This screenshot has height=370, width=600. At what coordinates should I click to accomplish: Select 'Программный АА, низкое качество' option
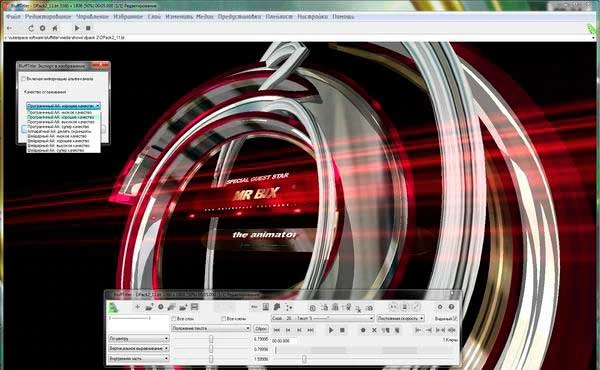(64, 112)
